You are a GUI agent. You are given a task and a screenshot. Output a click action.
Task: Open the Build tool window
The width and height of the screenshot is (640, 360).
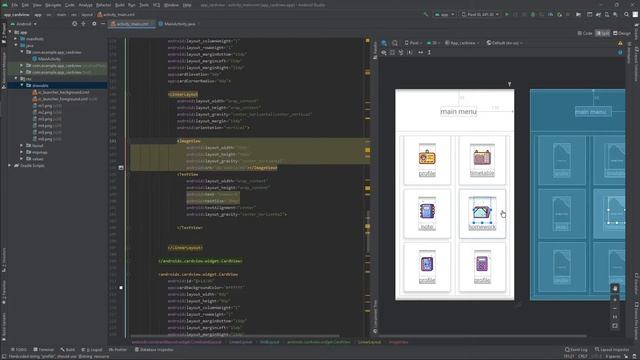click(x=68, y=350)
